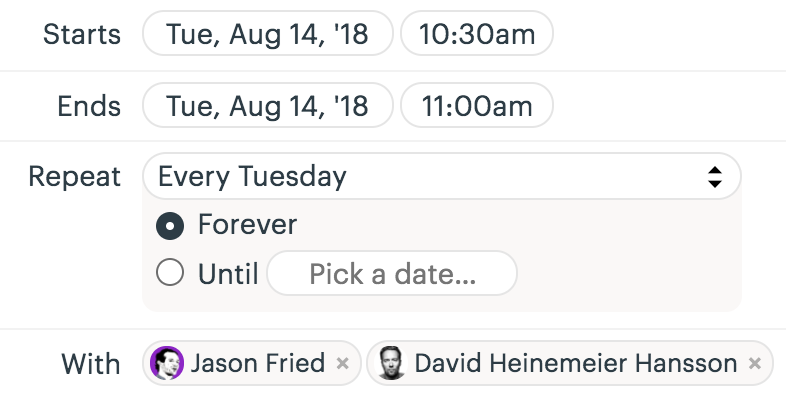786x396 pixels.
Task: Click David Heinemeier Hansson's avatar photo
Action: click(x=391, y=363)
